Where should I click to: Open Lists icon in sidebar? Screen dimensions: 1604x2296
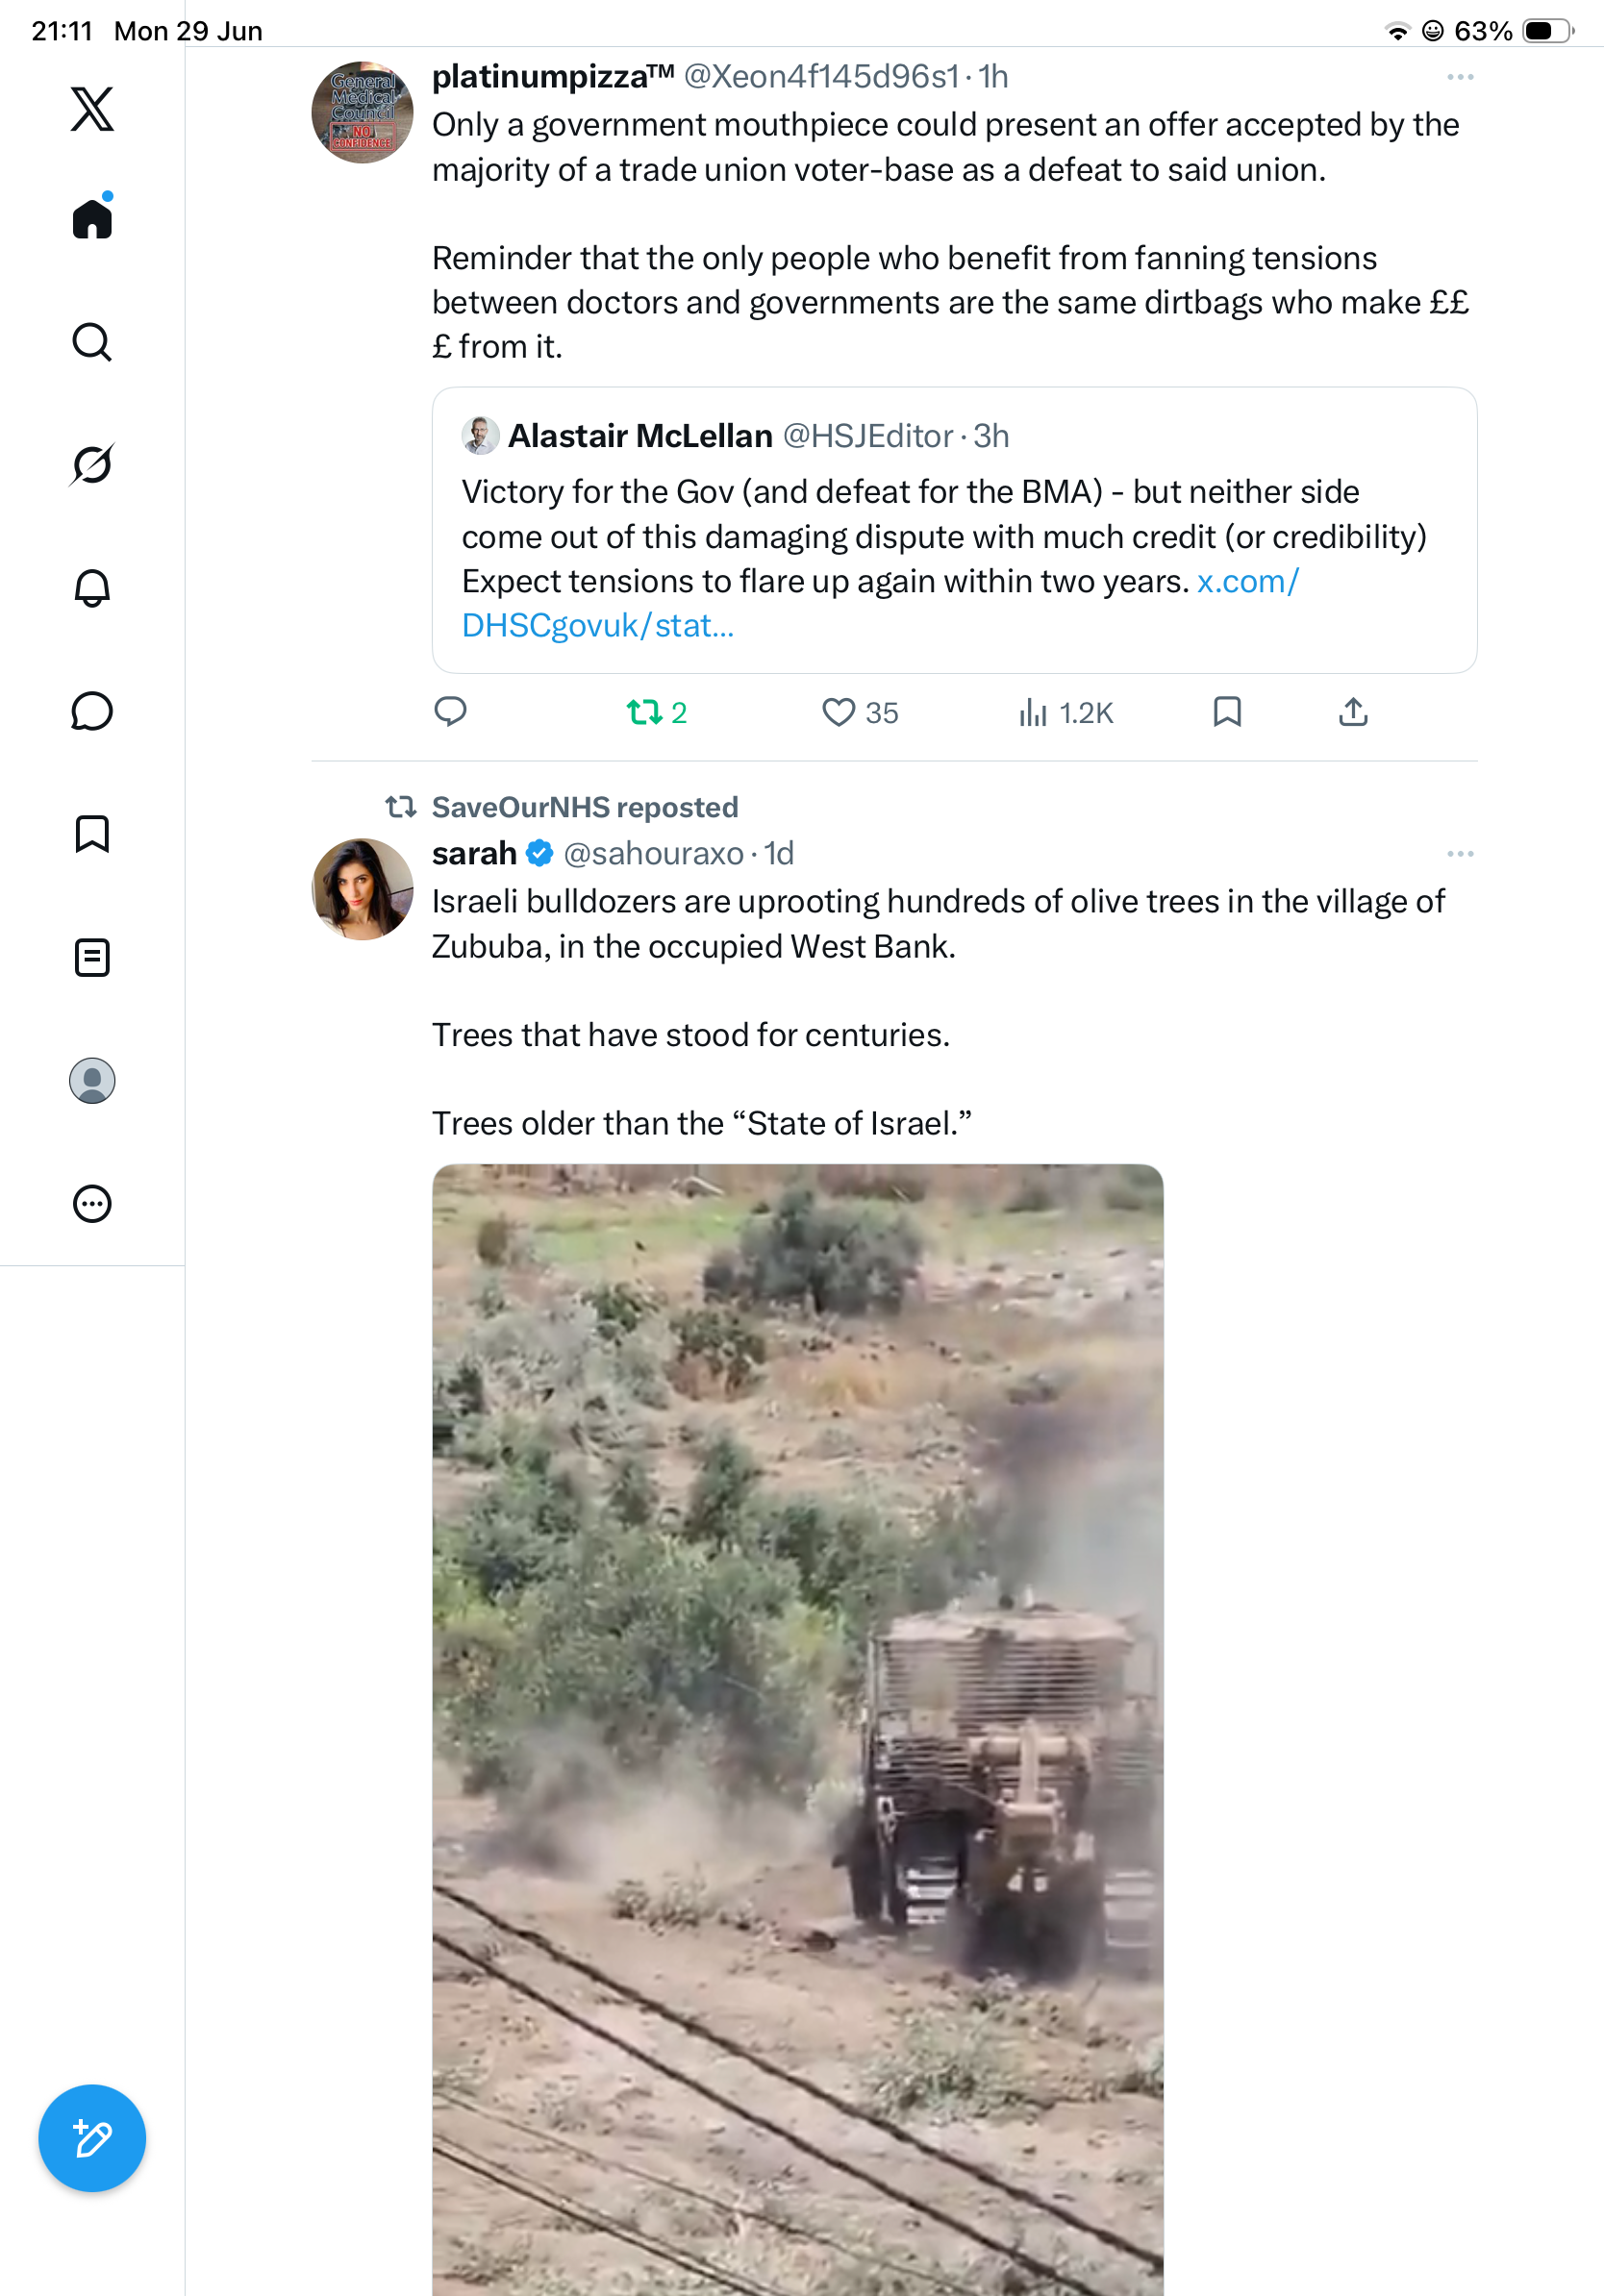92,958
